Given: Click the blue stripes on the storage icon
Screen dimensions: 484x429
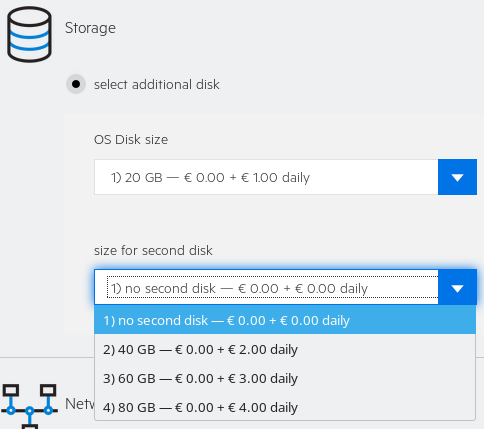Looking at the screenshot, I should click(x=29, y=40).
